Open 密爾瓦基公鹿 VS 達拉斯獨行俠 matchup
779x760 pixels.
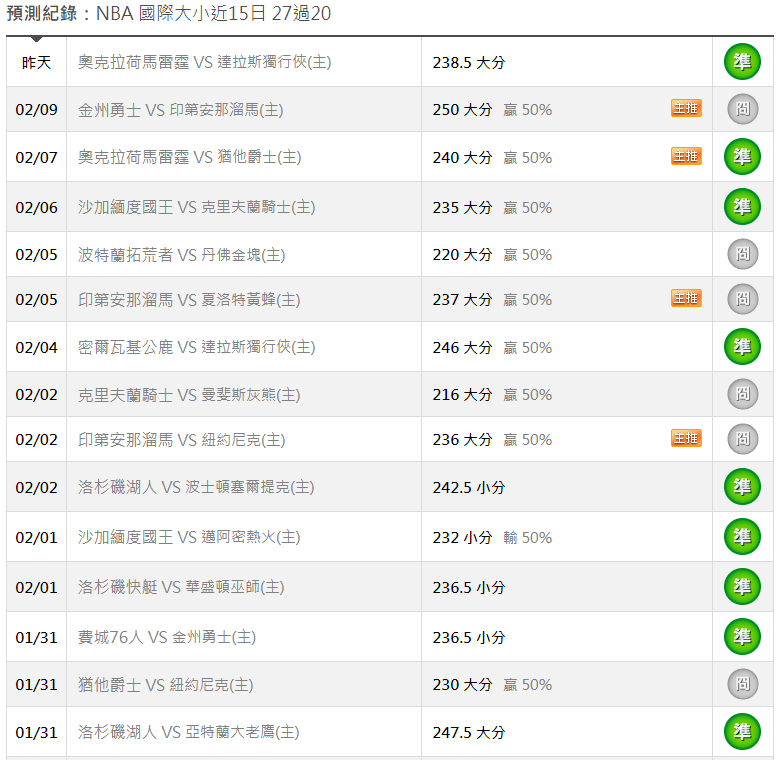pos(196,347)
